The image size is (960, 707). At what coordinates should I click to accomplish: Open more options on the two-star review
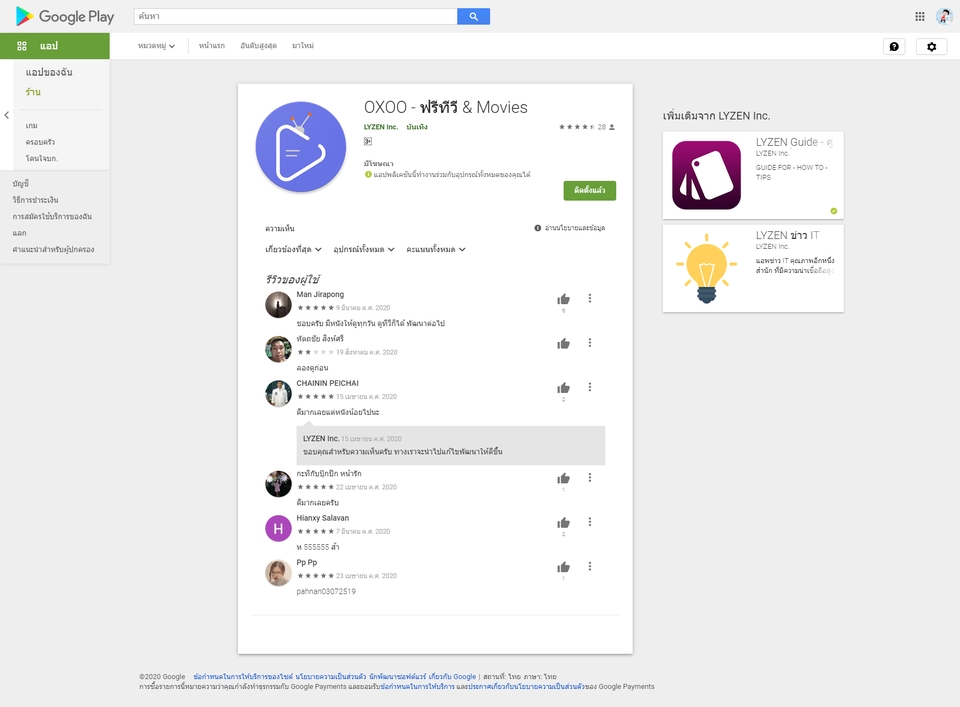590,343
